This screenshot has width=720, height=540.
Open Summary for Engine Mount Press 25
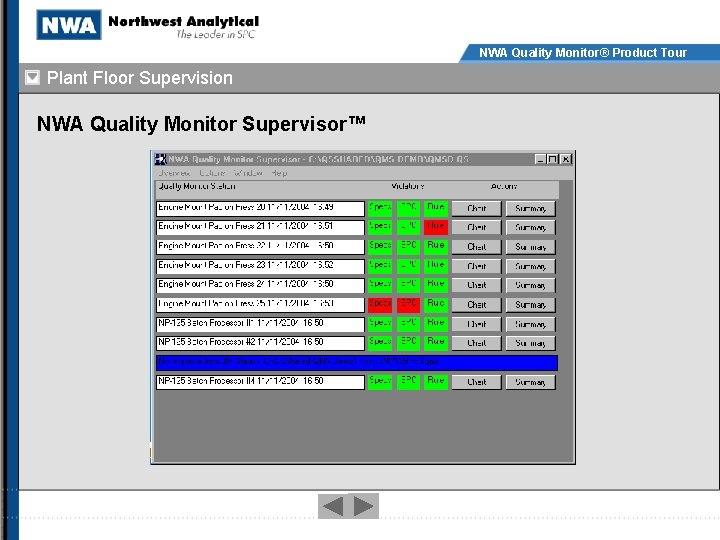point(530,305)
